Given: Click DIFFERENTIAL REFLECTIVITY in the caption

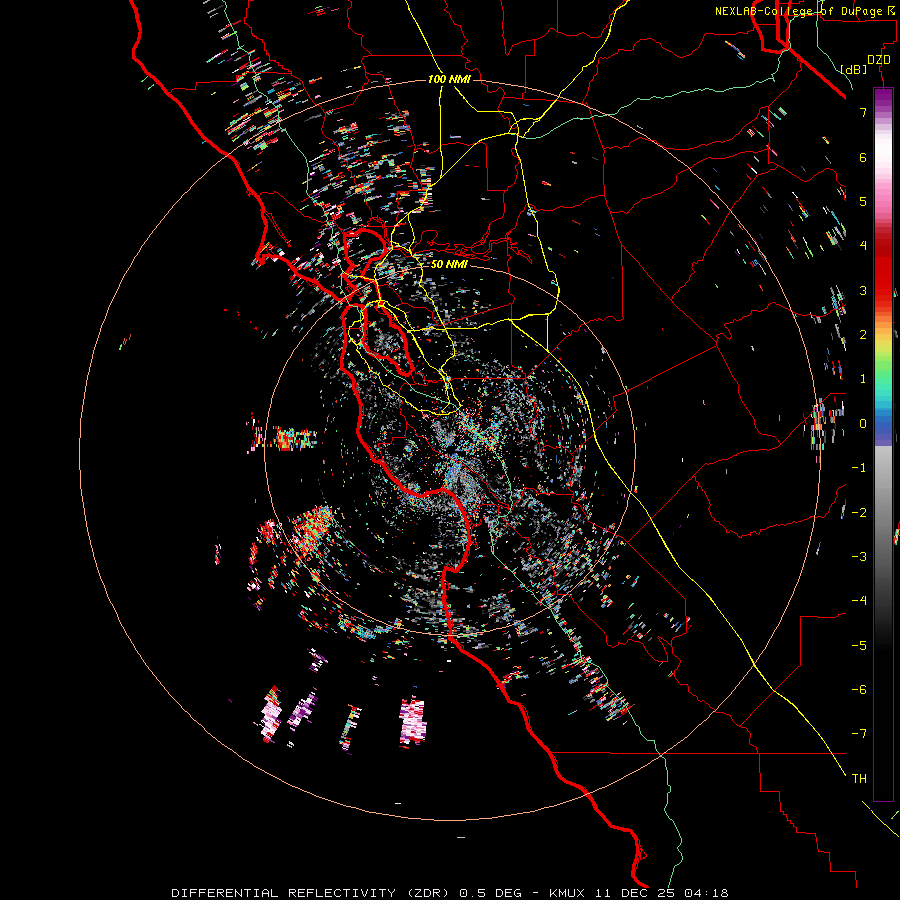Looking at the screenshot, I should click(x=284, y=893).
